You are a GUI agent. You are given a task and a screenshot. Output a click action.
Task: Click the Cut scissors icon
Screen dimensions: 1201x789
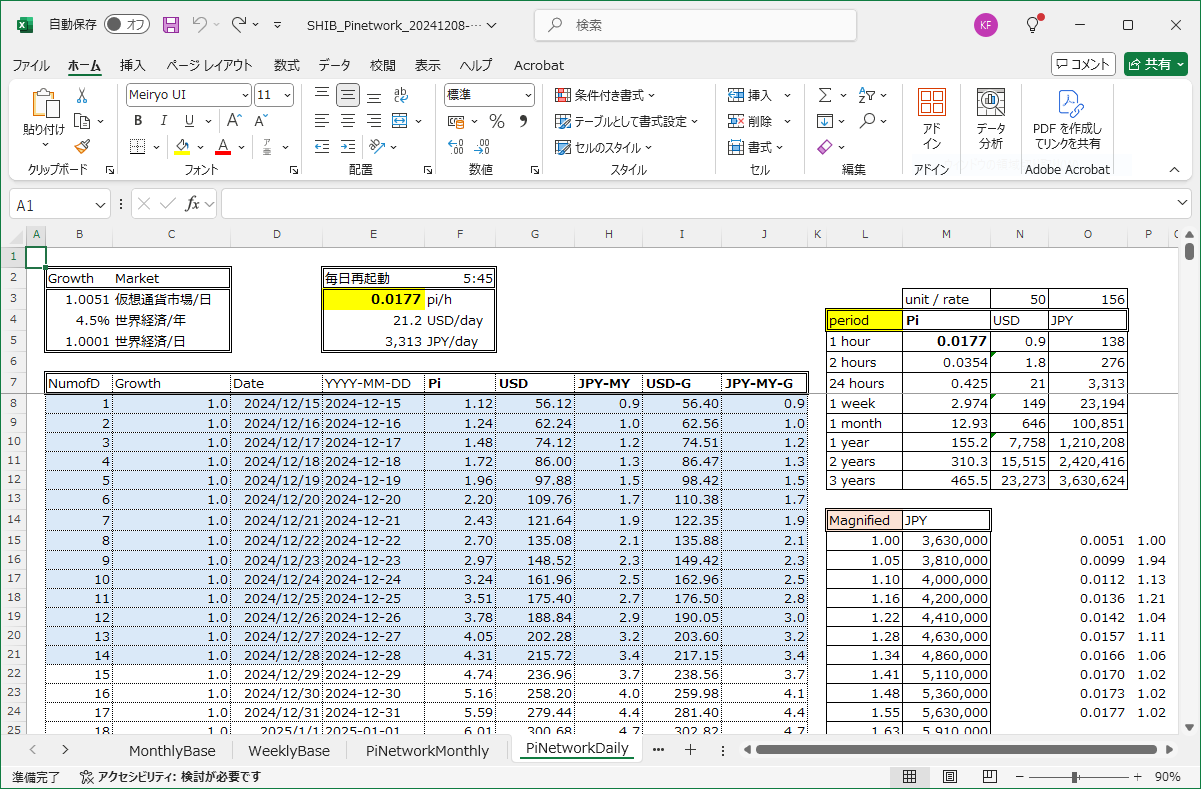point(82,95)
